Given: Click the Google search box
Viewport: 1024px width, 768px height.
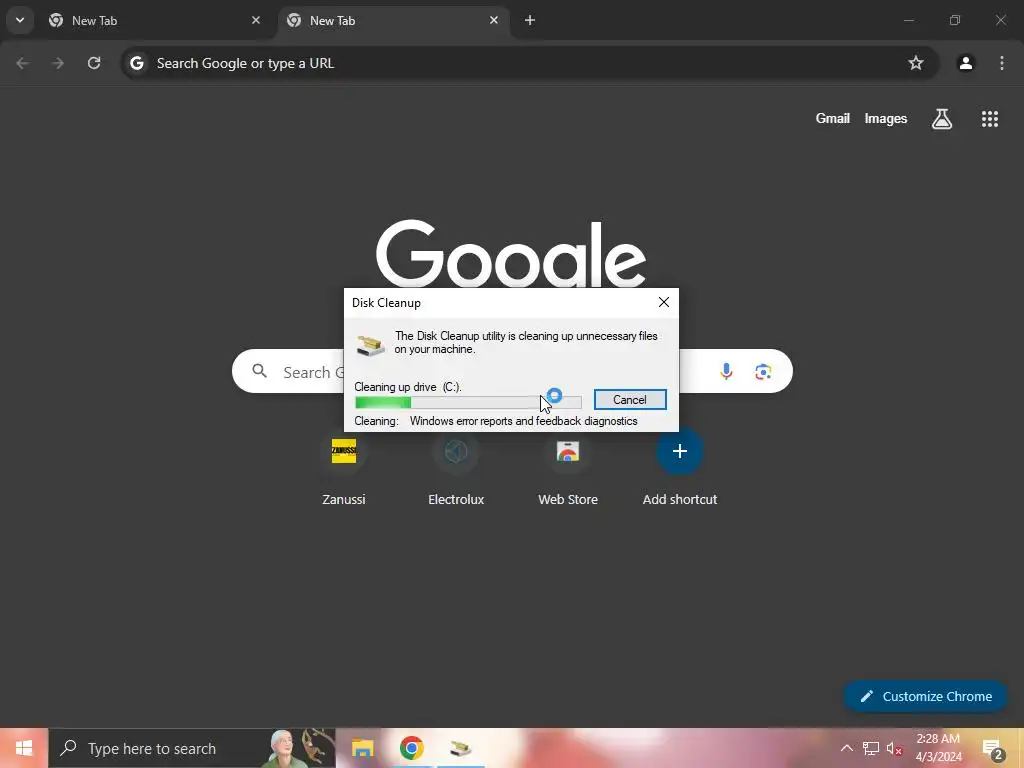Looking at the screenshot, I should click(512, 371).
